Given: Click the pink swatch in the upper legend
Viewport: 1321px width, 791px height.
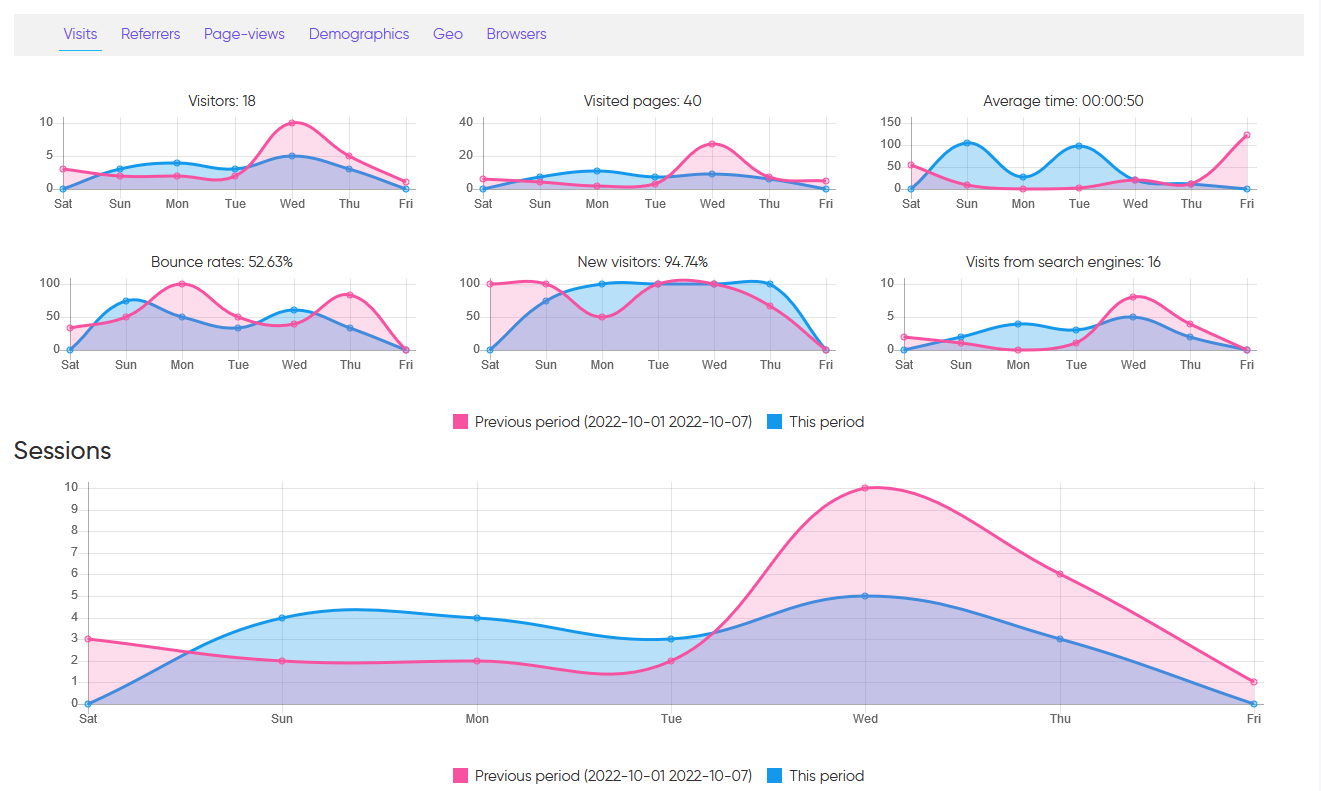Looking at the screenshot, I should click(x=461, y=422).
